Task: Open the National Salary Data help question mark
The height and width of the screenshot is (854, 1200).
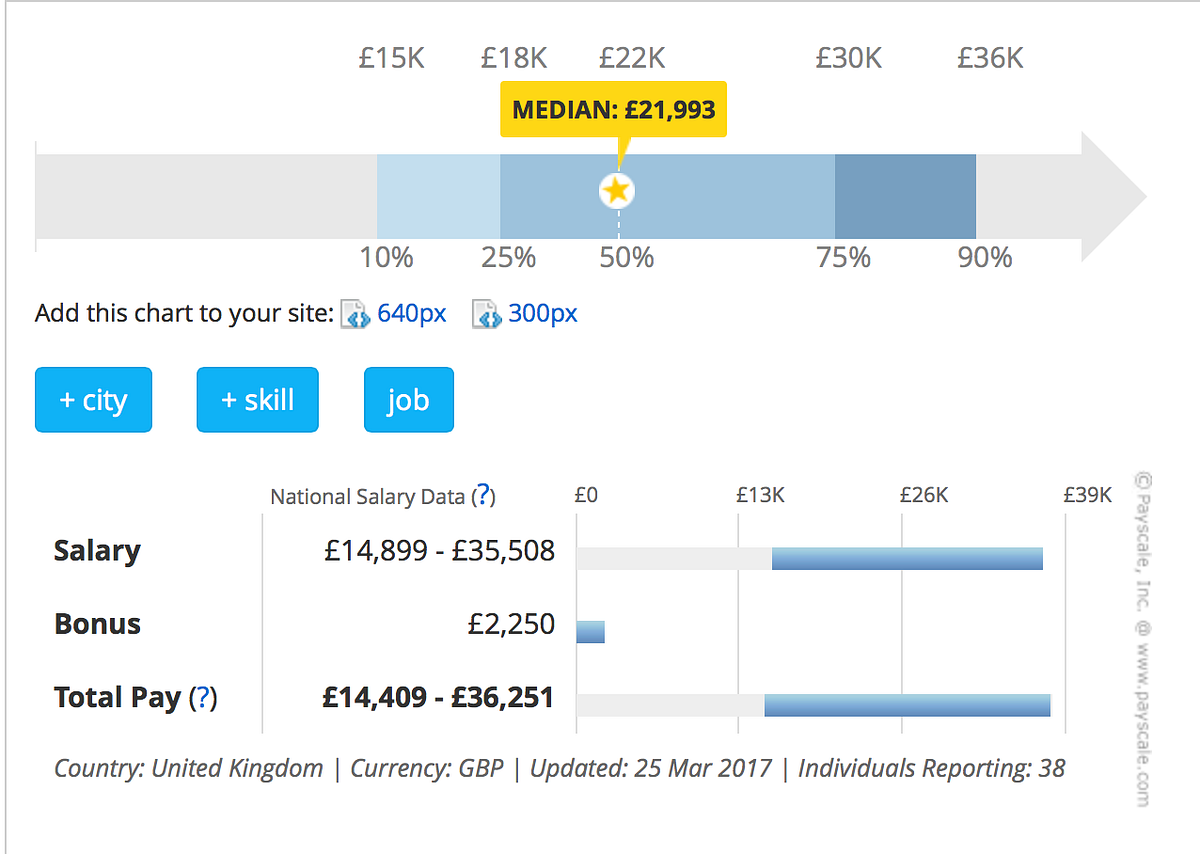Action: 483,495
